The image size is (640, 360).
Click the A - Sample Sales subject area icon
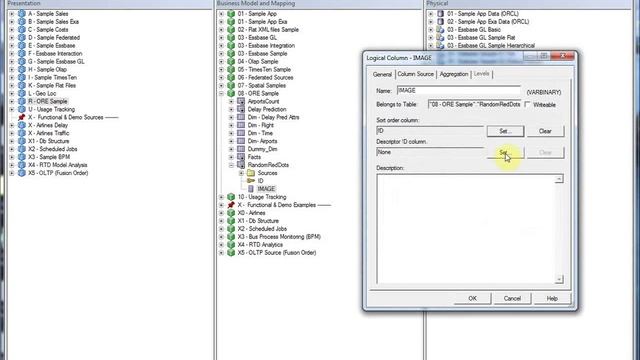22,14
